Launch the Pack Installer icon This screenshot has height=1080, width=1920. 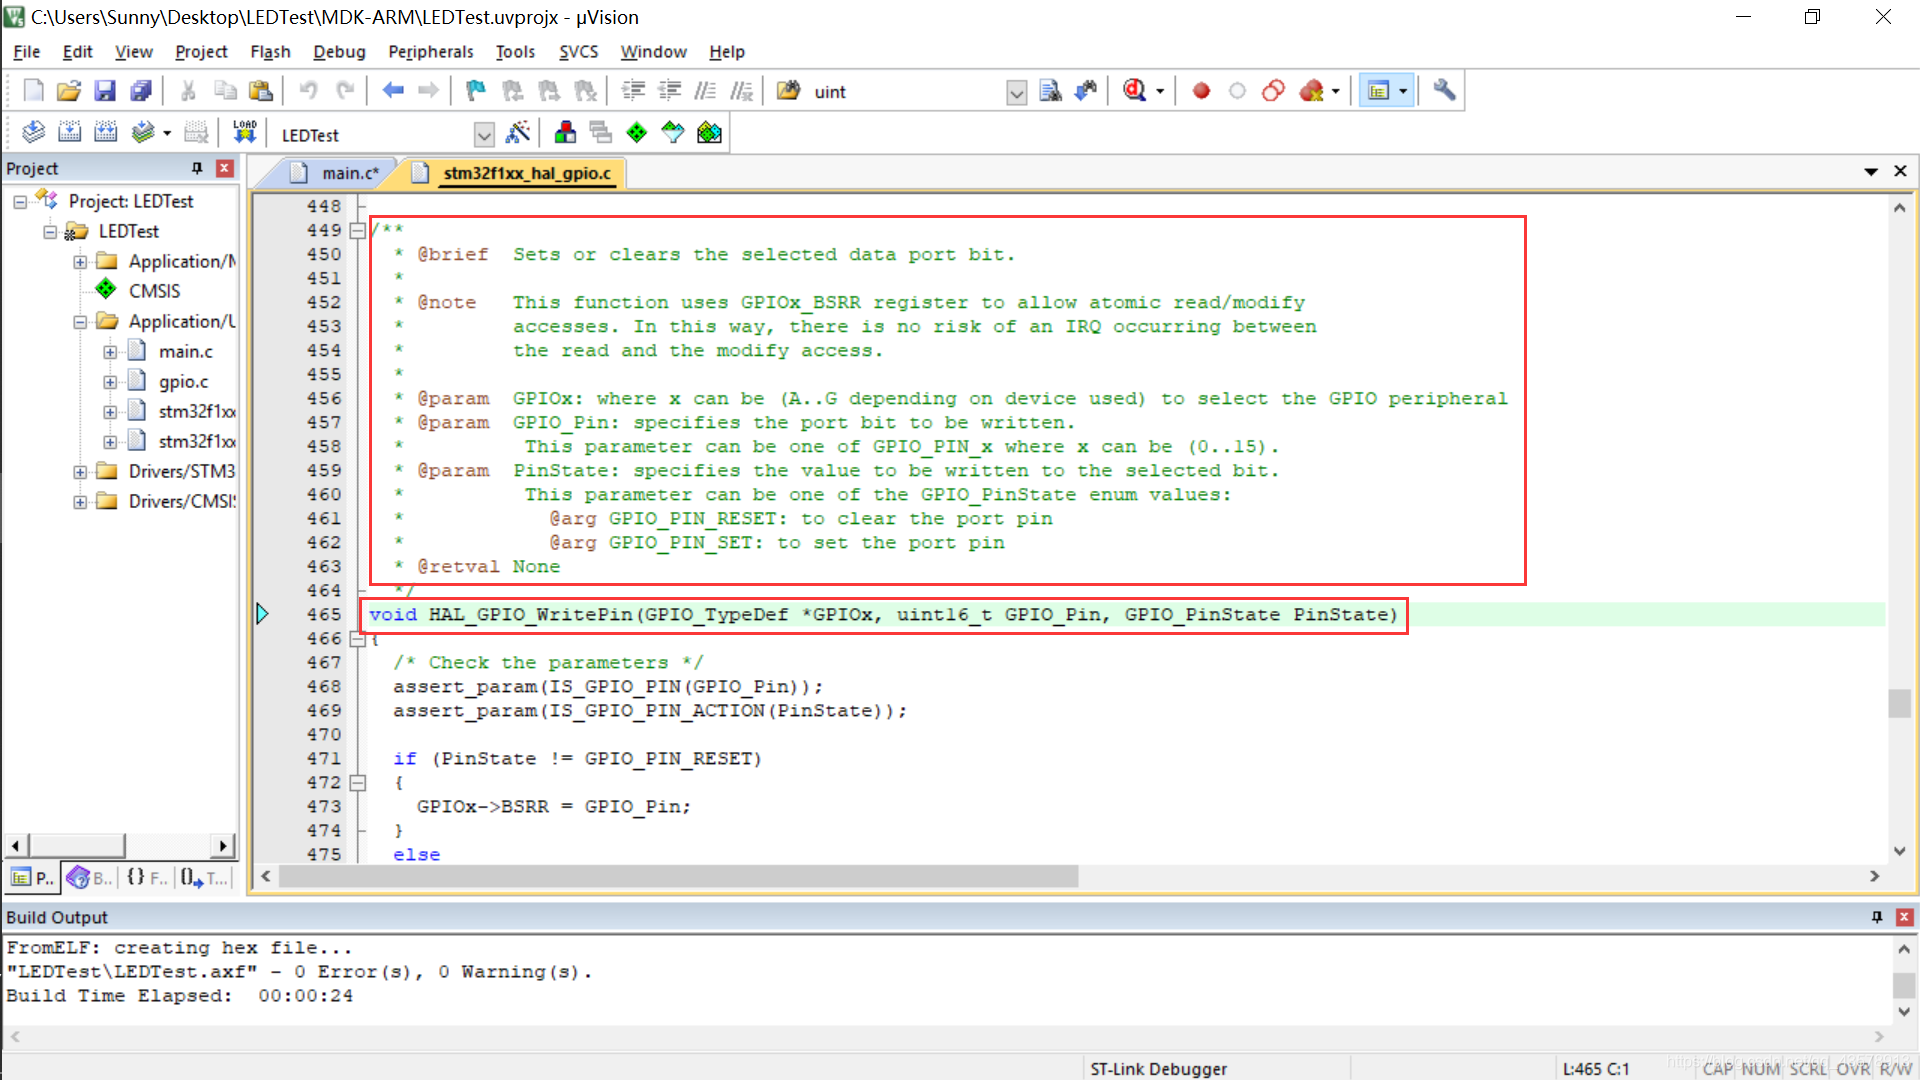[709, 132]
